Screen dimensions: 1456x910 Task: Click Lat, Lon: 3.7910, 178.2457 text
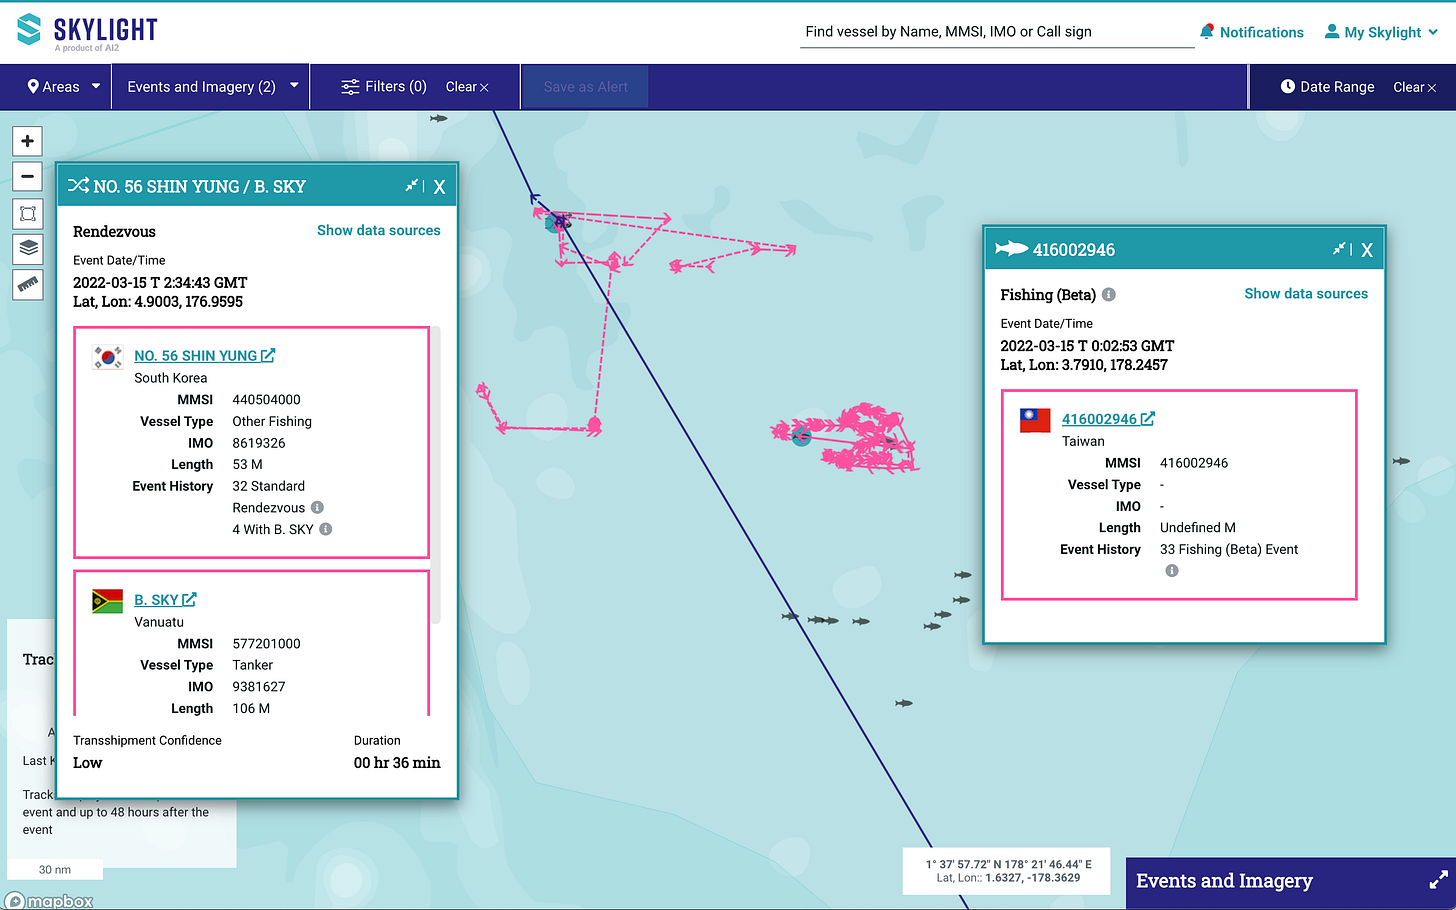click(1084, 365)
